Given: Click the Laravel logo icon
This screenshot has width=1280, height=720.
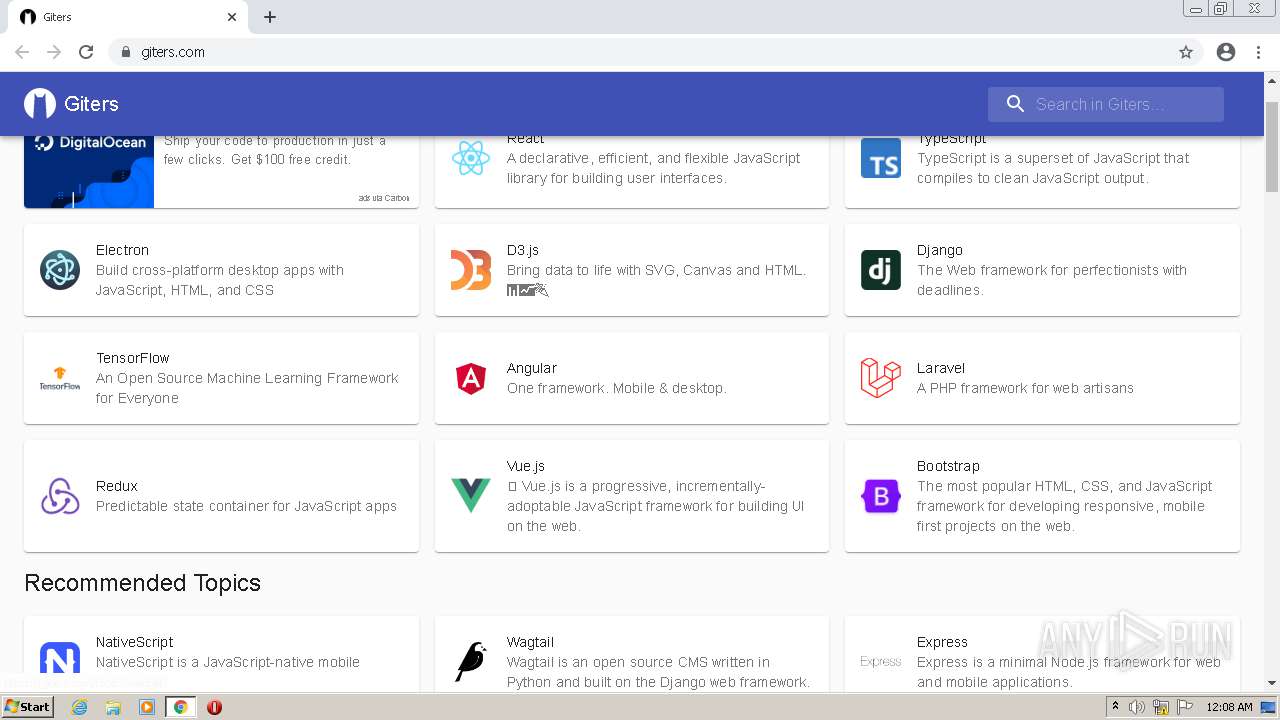Looking at the screenshot, I should (x=881, y=378).
